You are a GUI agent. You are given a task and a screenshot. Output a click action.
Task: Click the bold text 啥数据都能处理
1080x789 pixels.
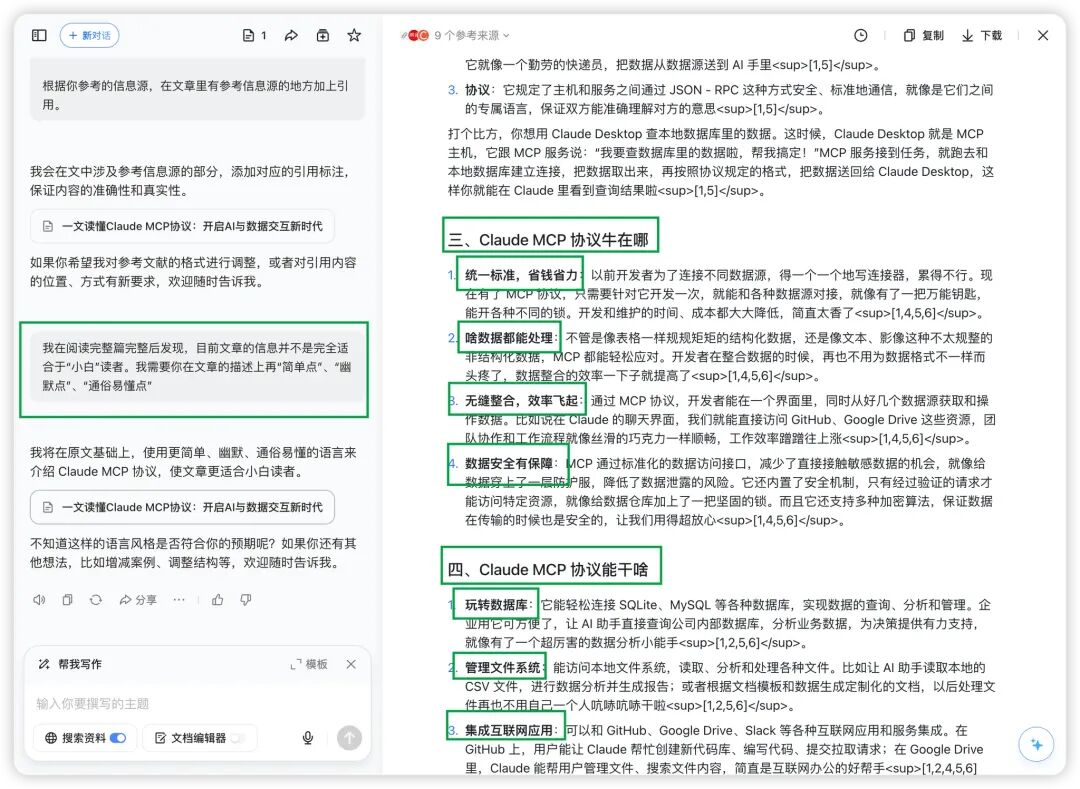(x=509, y=337)
